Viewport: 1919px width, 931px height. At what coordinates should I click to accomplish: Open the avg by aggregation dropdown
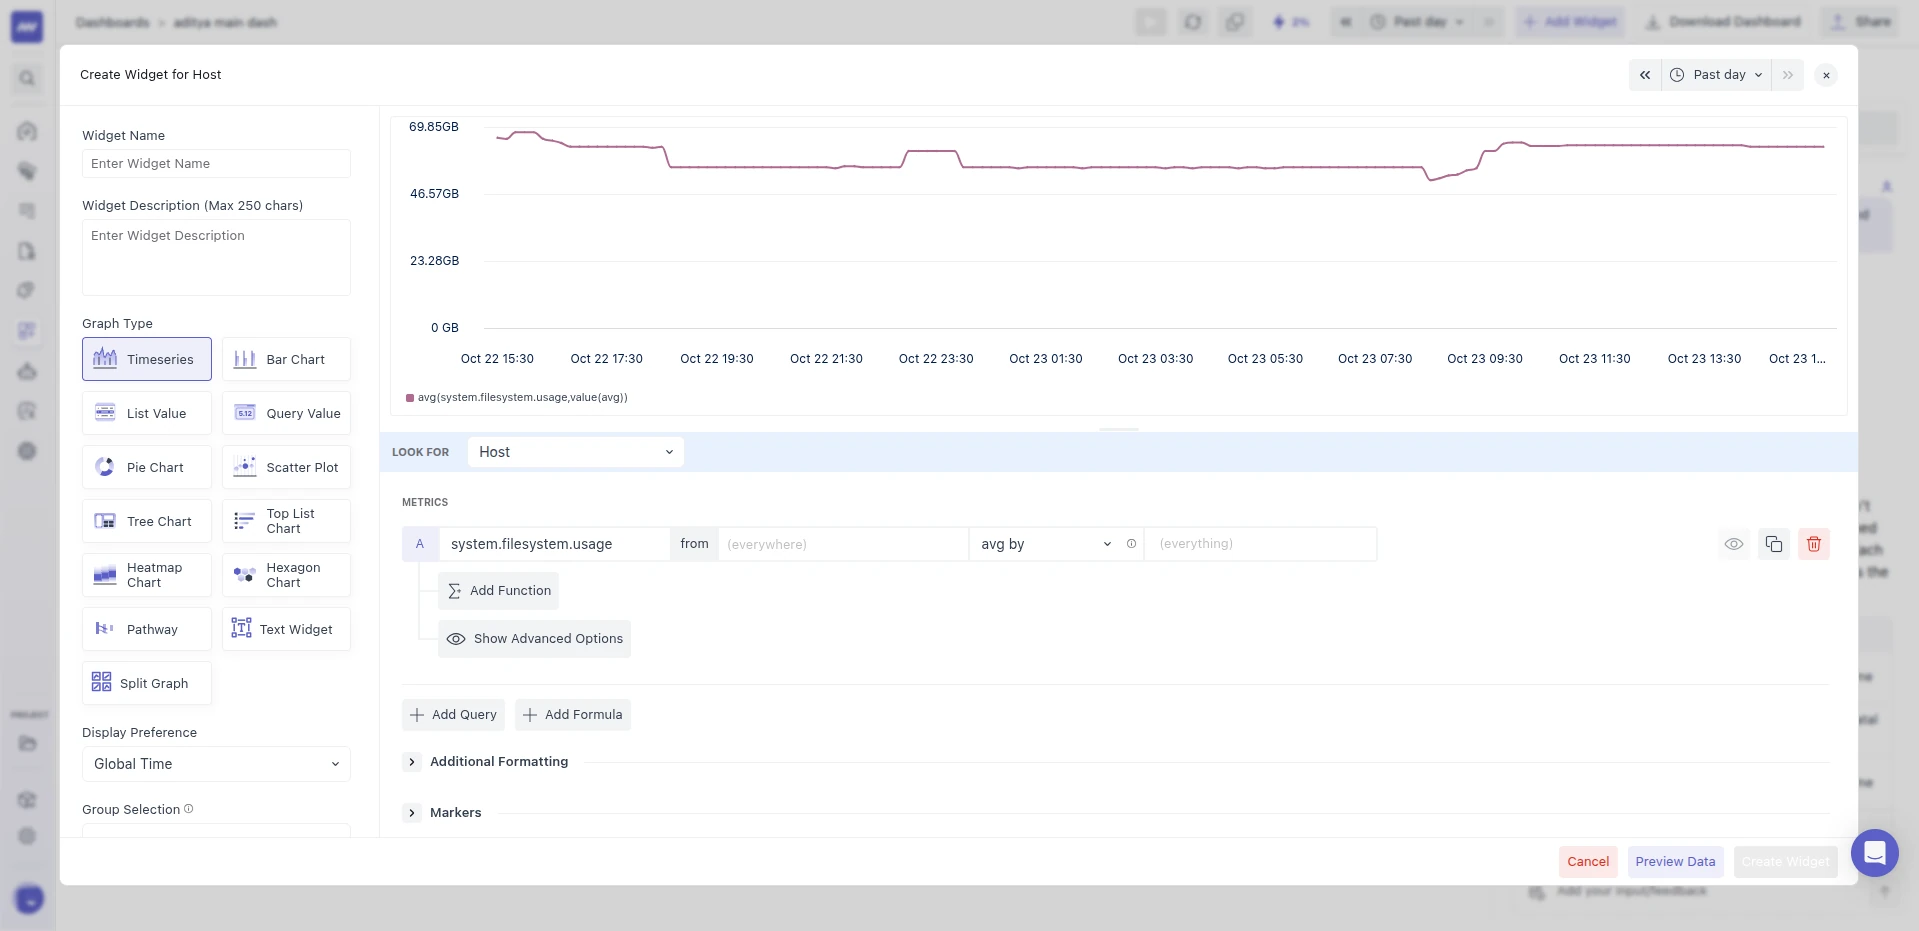(1045, 544)
